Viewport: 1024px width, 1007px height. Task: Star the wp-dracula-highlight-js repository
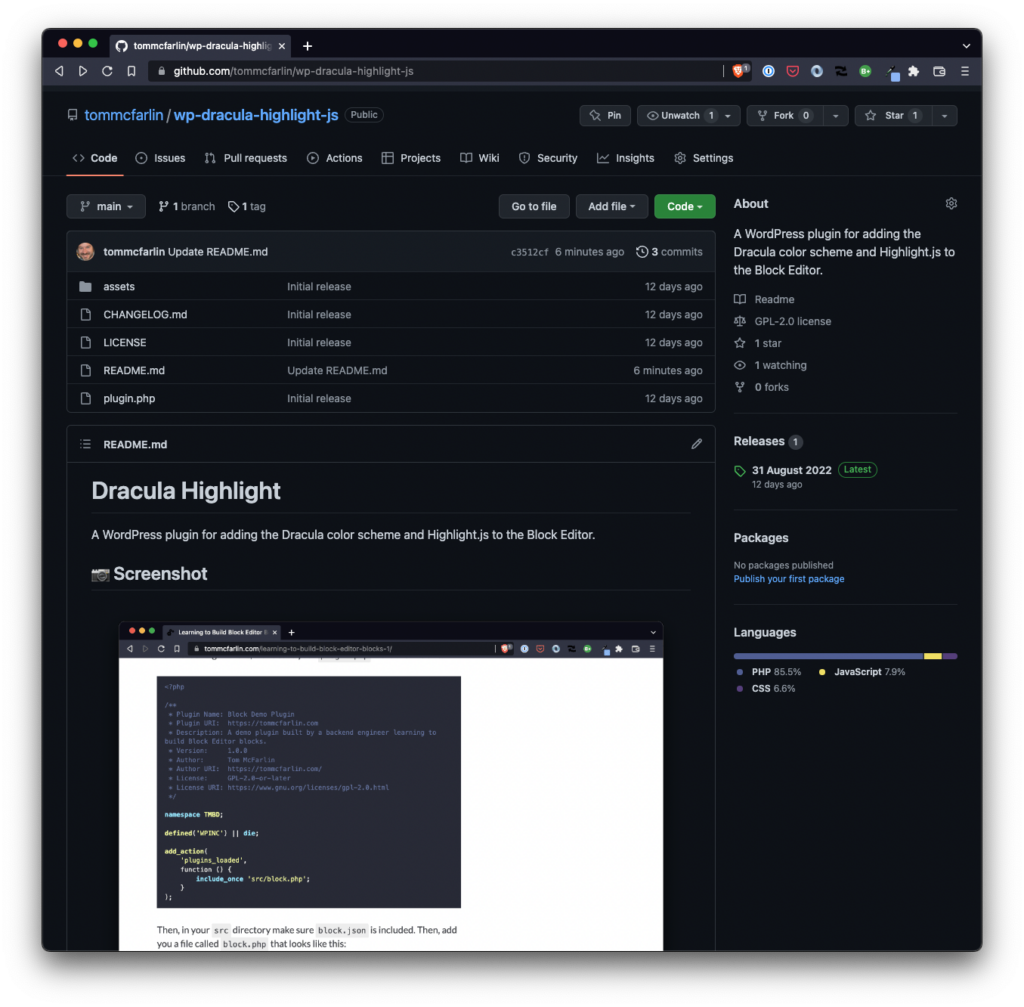coord(893,116)
